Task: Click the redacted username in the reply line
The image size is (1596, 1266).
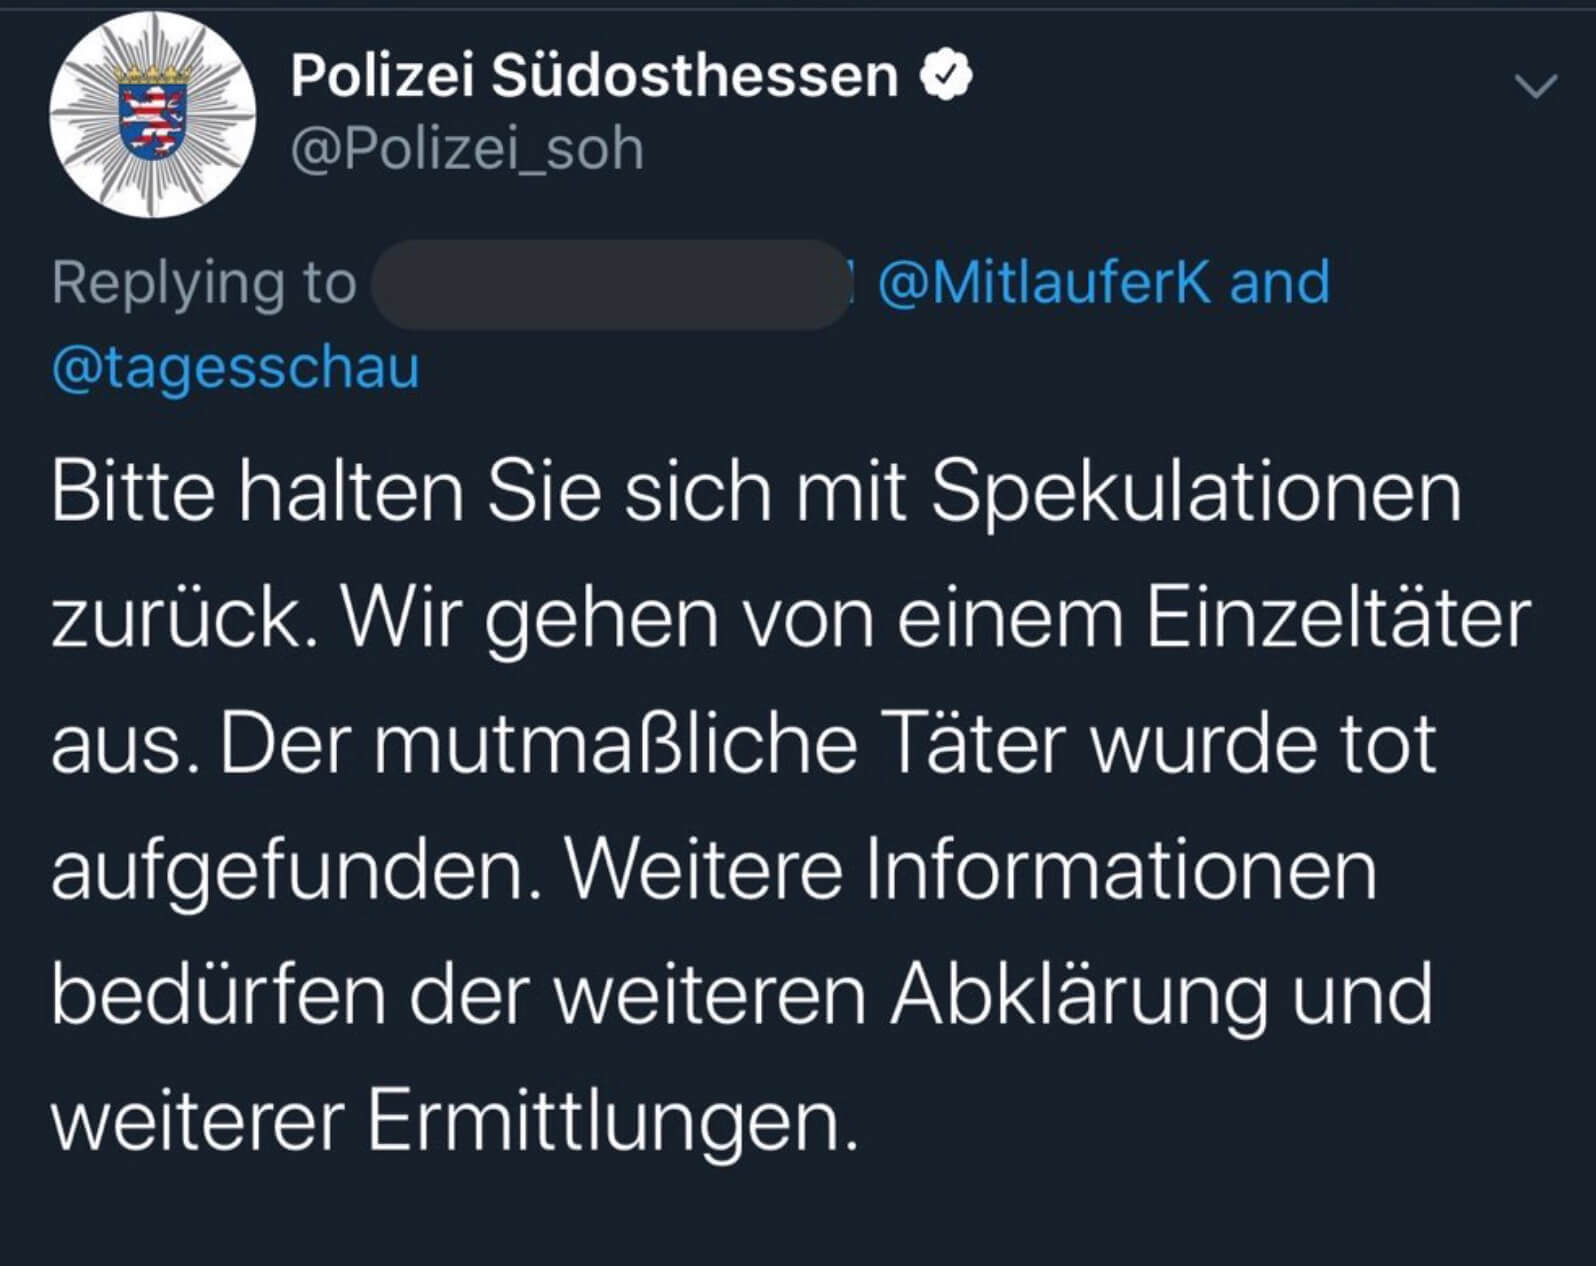Action: [610, 284]
